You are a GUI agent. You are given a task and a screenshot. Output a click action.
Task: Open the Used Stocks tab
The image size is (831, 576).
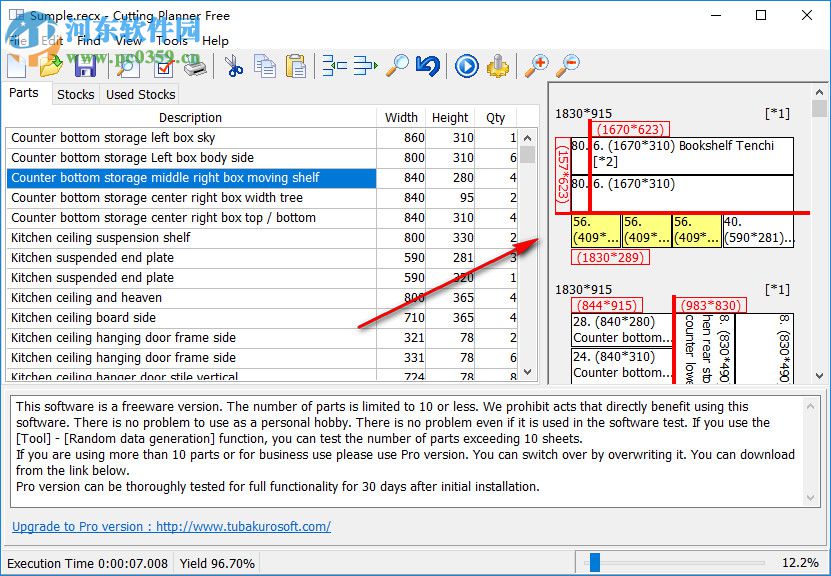(x=139, y=94)
